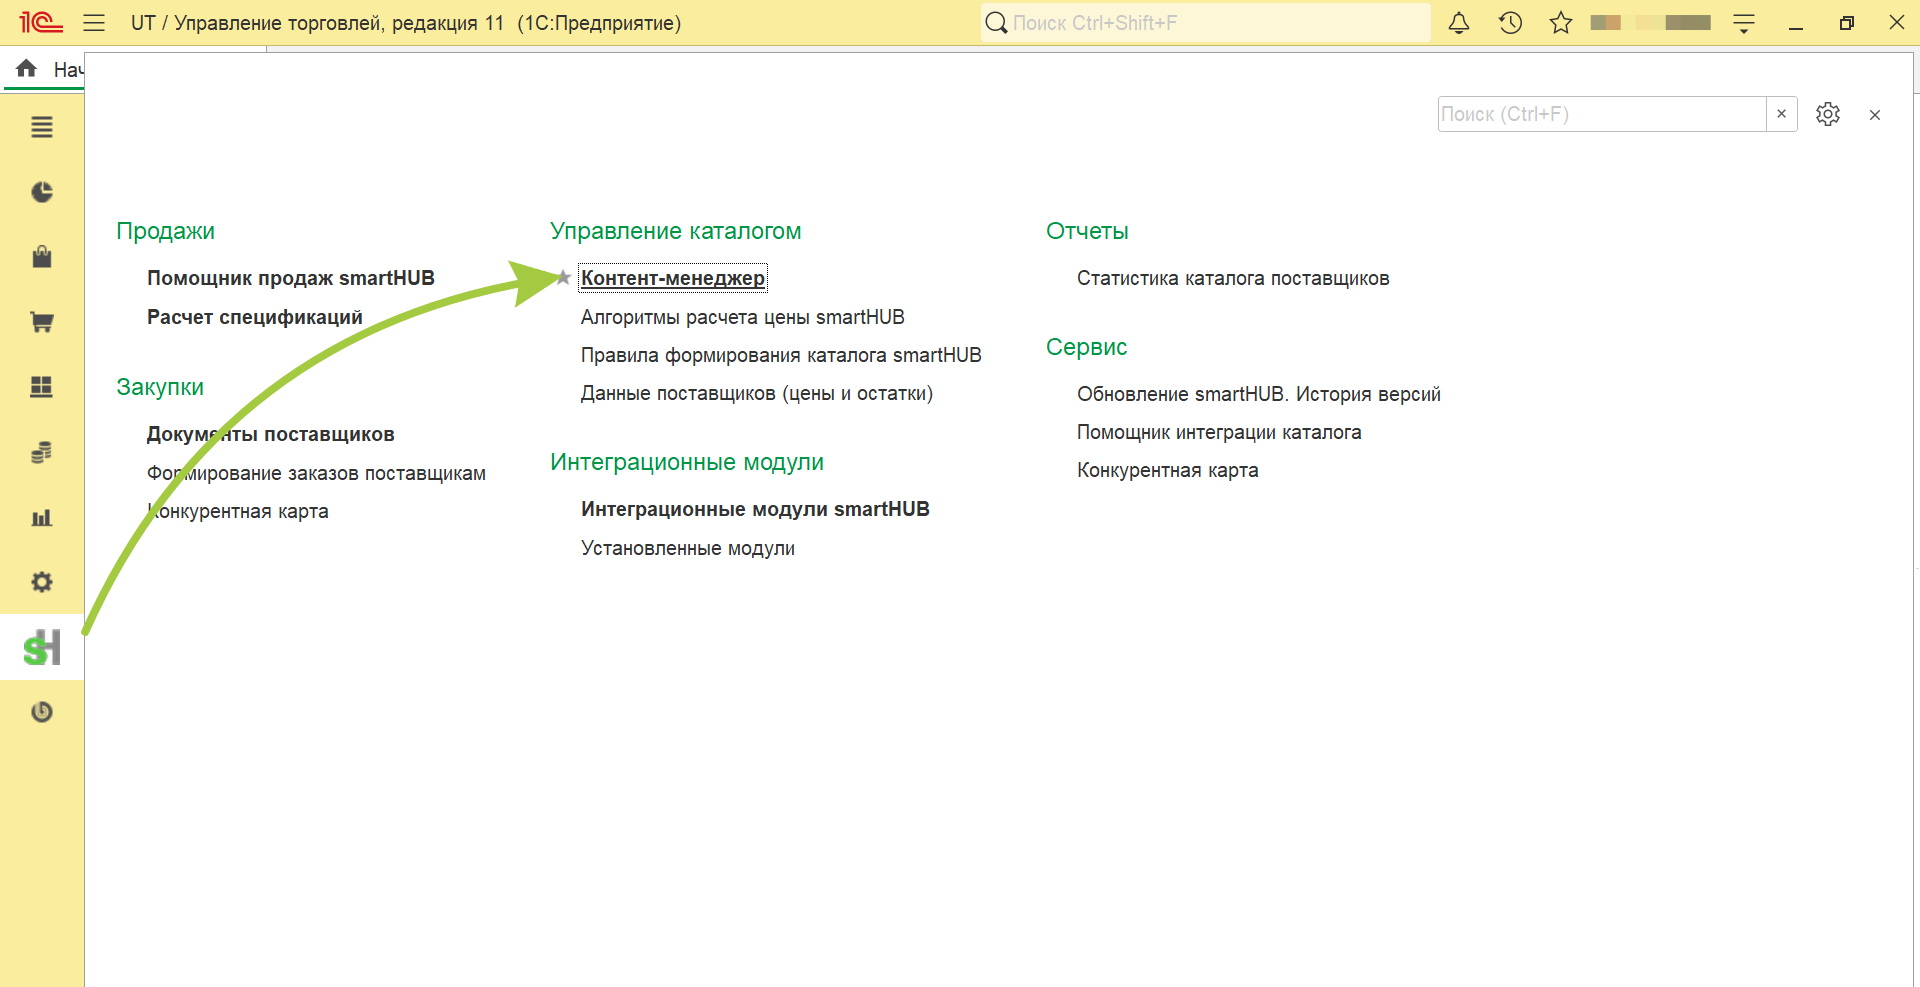Open Контент-менеджер link
The height and width of the screenshot is (987, 1920).
pyautogui.click(x=673, y=278)
